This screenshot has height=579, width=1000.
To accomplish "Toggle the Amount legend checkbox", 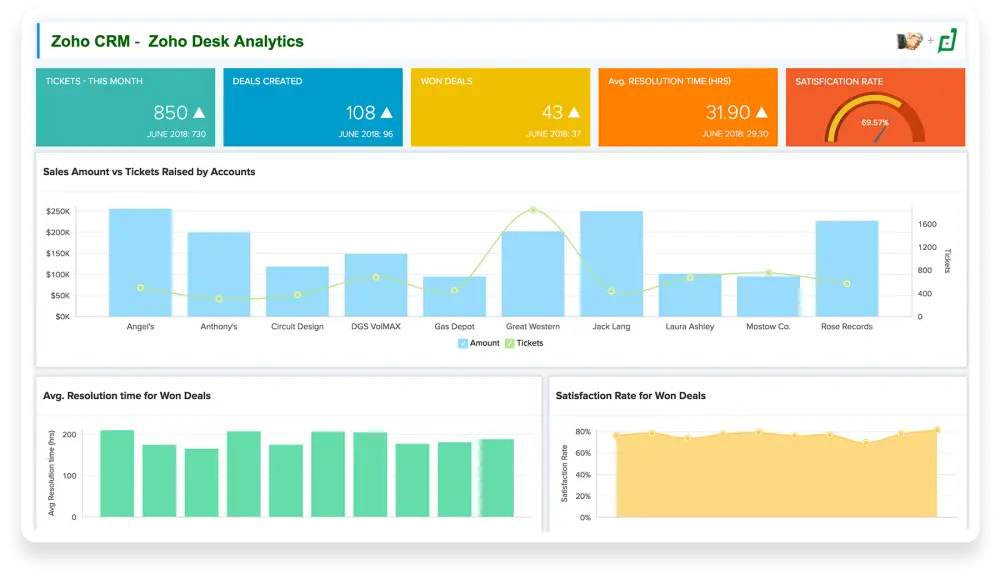I will (462, 343).
